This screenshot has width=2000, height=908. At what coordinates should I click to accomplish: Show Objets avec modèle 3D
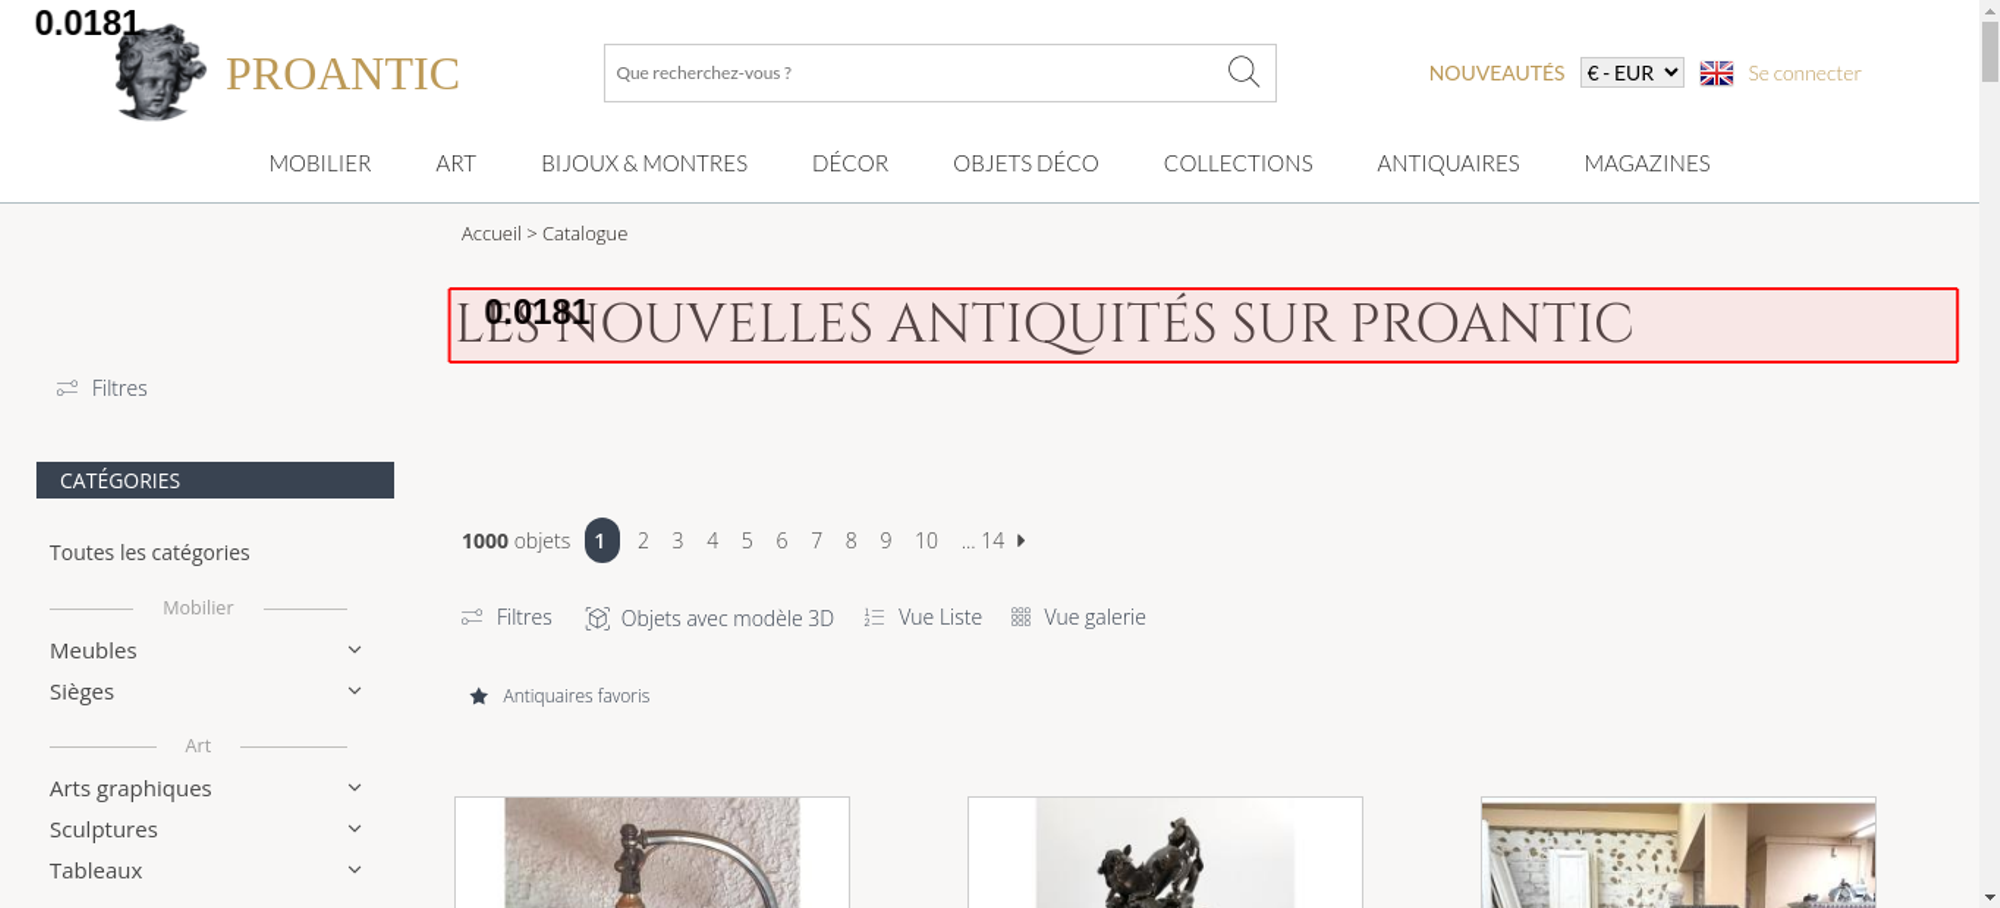click(709, 618)
